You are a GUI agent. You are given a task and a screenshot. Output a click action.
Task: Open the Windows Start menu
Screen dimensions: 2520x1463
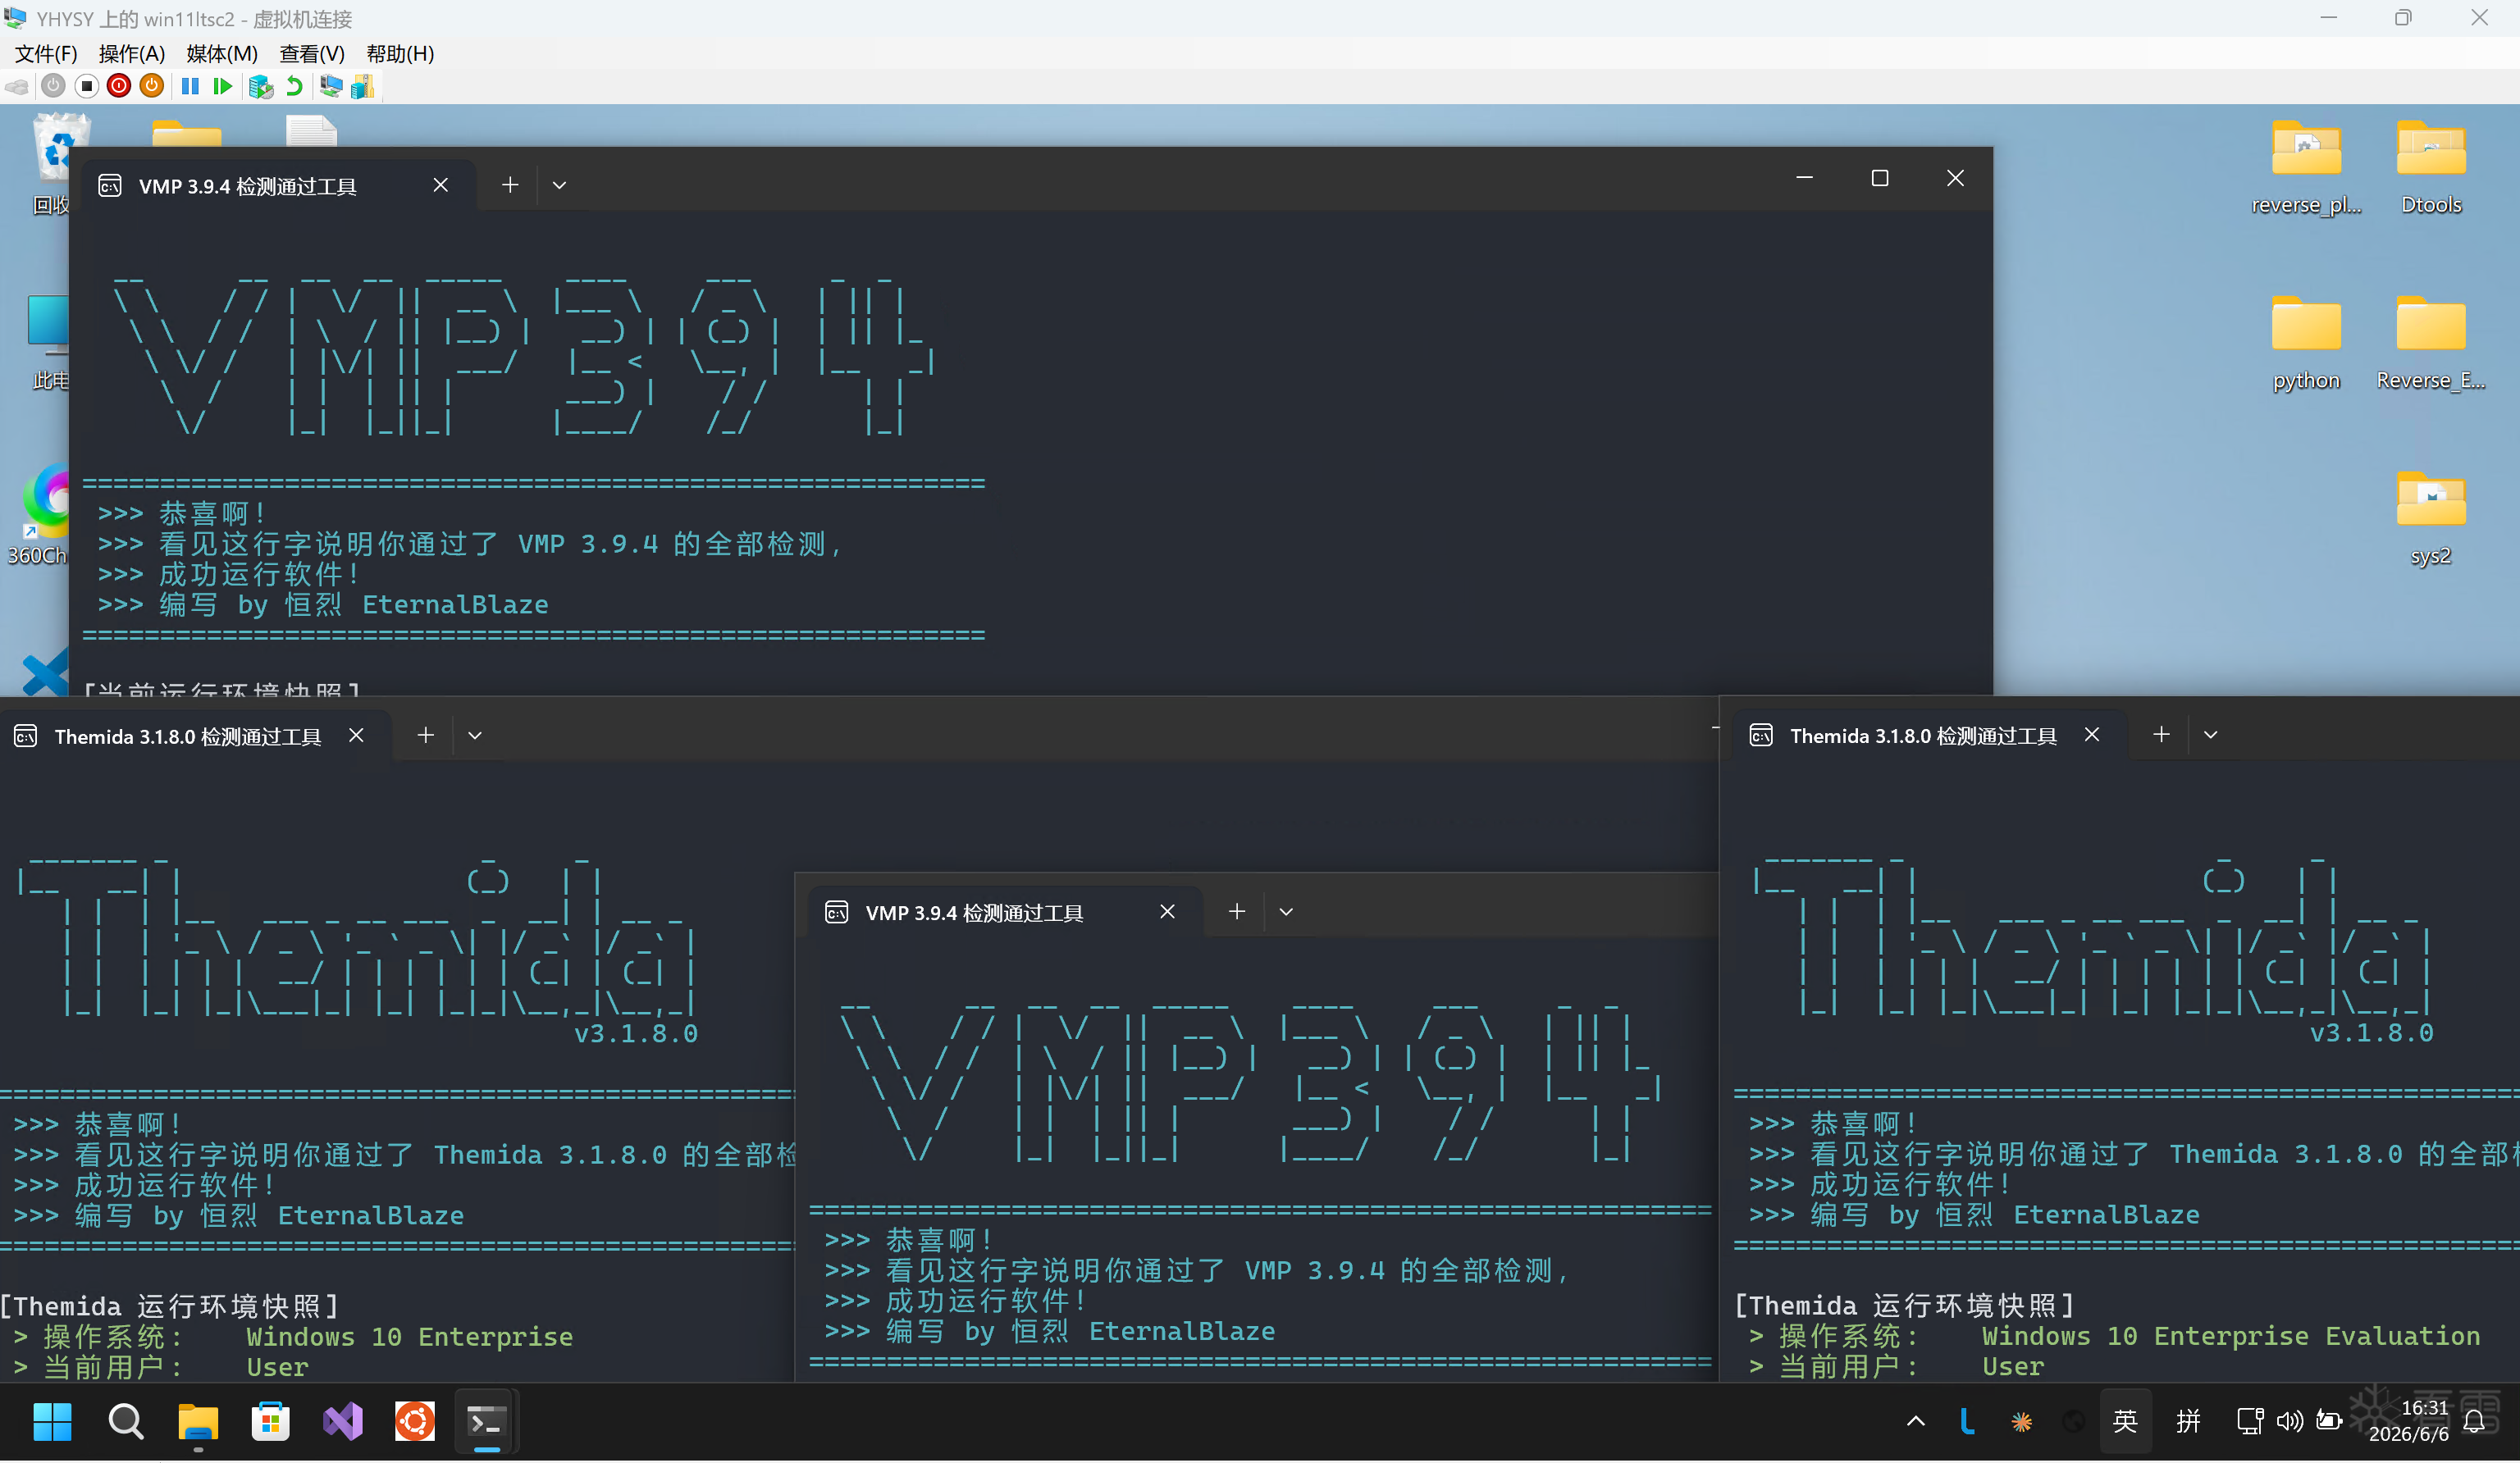tap(52, 1423)
